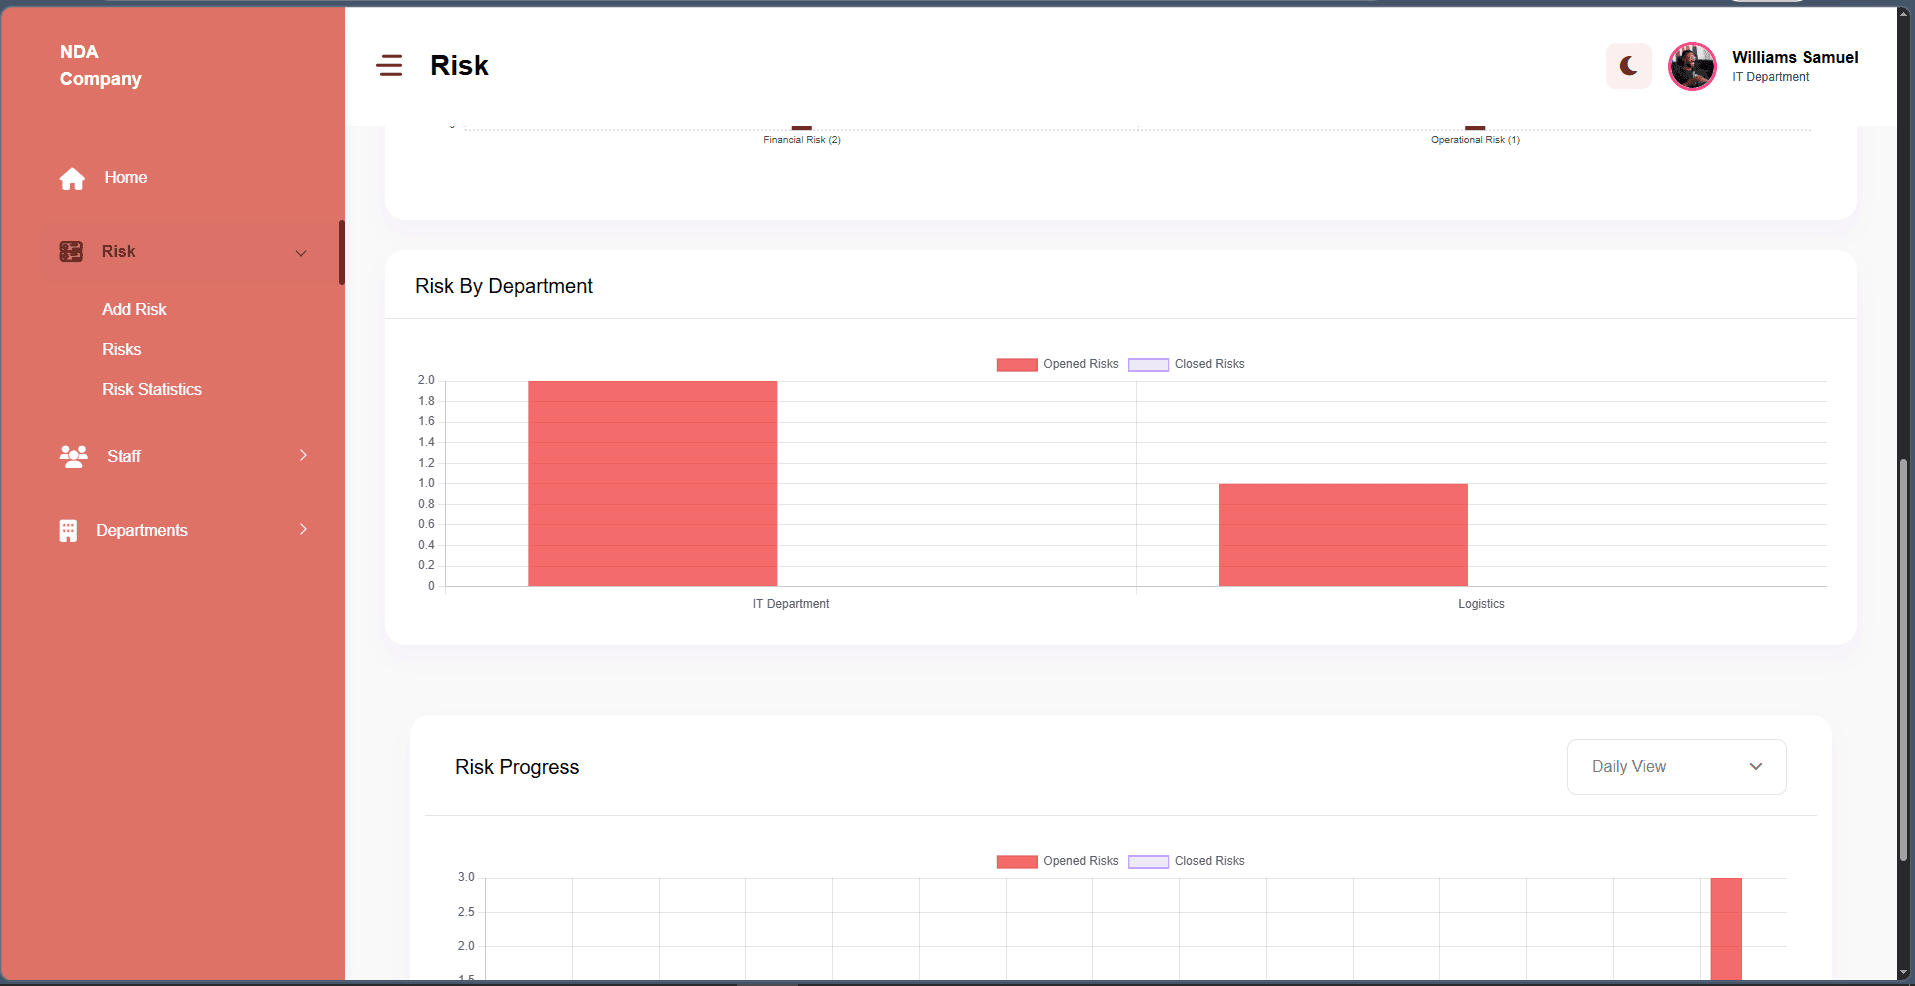Click the Operational Risk (1) axis label
Screen dimensions: 1915x986
click(x=1475, y=140)
